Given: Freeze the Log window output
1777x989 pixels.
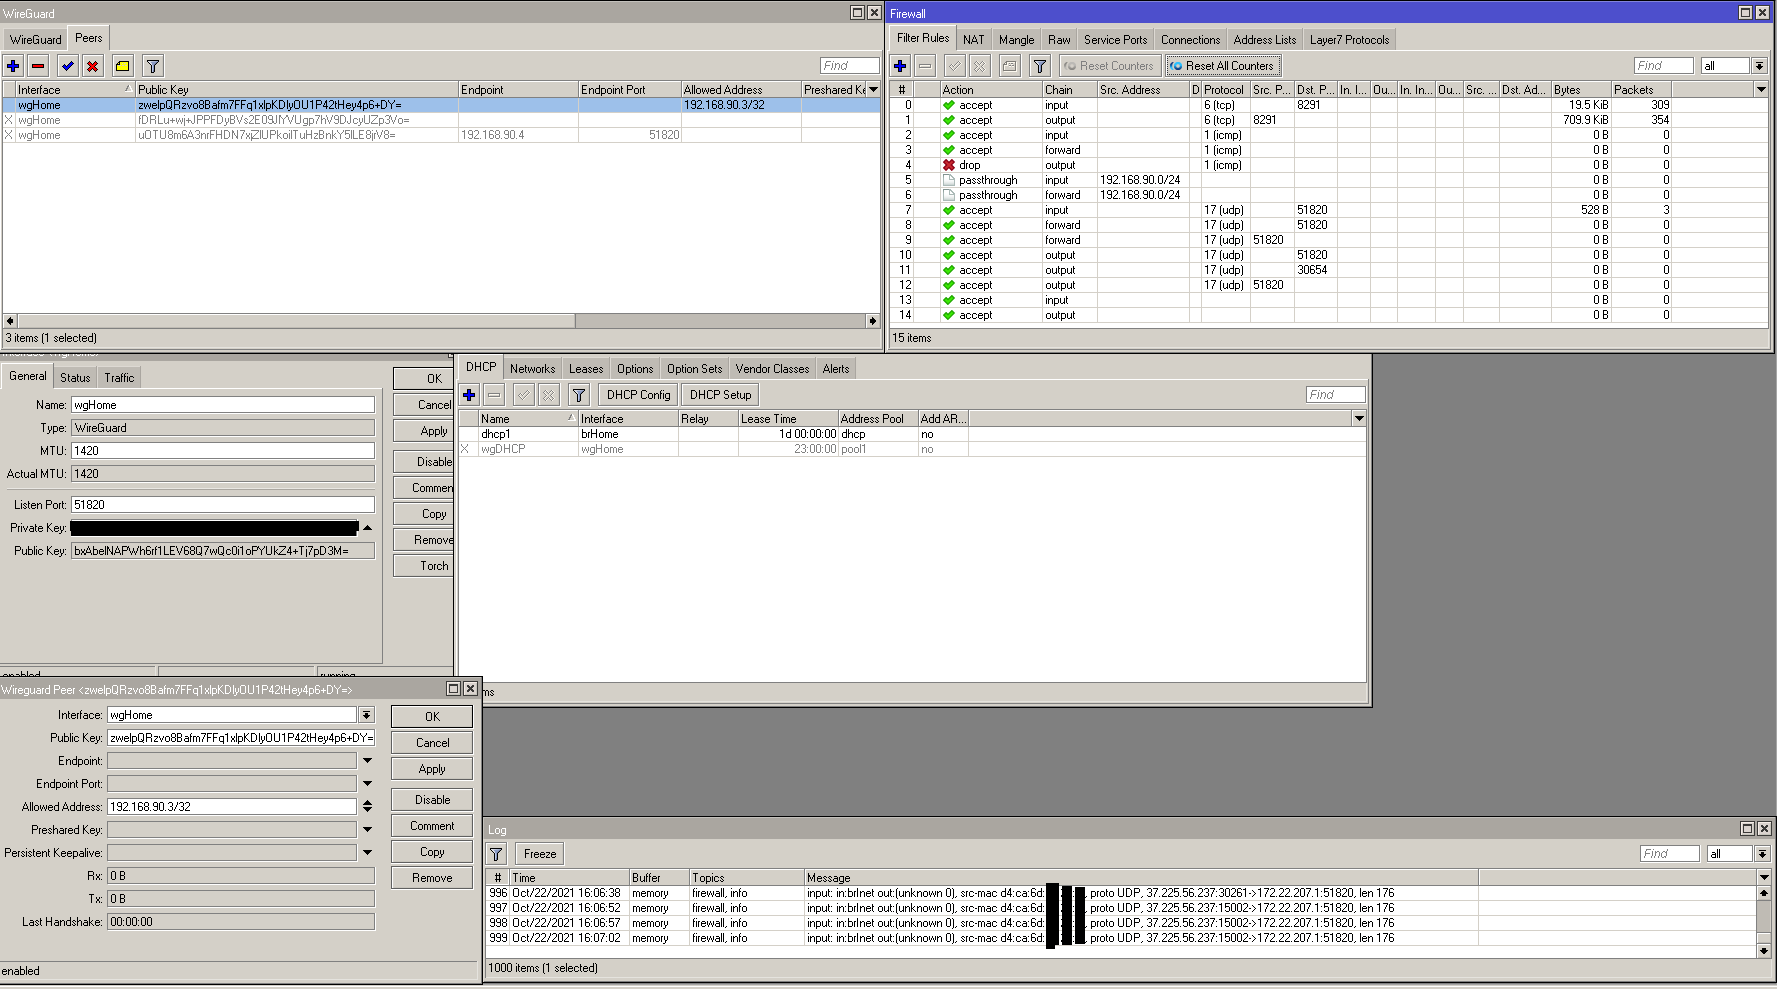Looking at the screenshot, I should [x=540, y=854].
